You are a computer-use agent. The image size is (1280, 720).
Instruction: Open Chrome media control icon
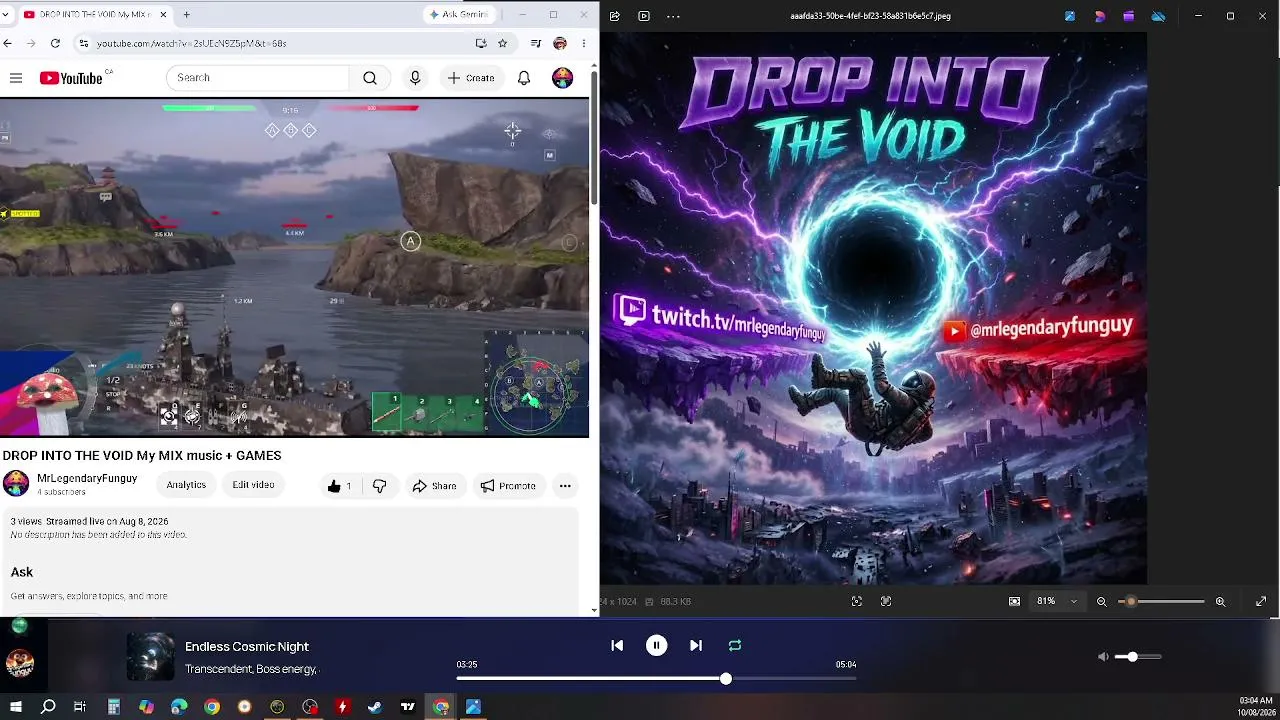pyautogui.click(x=536, y=44)
